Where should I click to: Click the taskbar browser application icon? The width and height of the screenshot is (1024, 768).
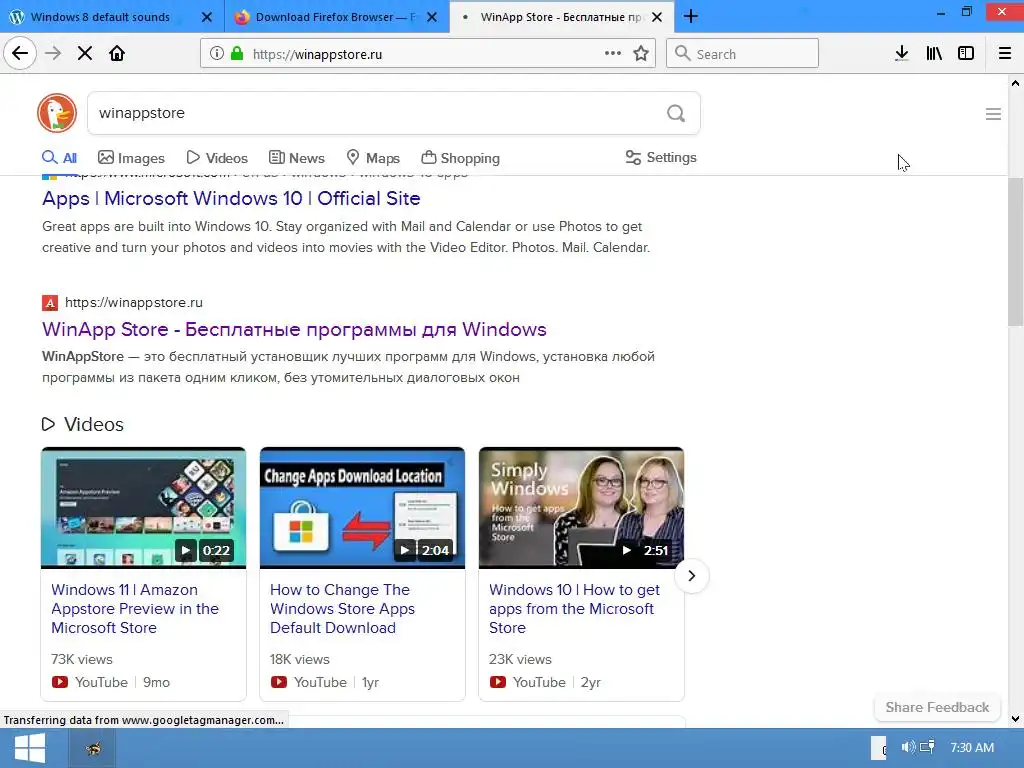coord(93,748)
